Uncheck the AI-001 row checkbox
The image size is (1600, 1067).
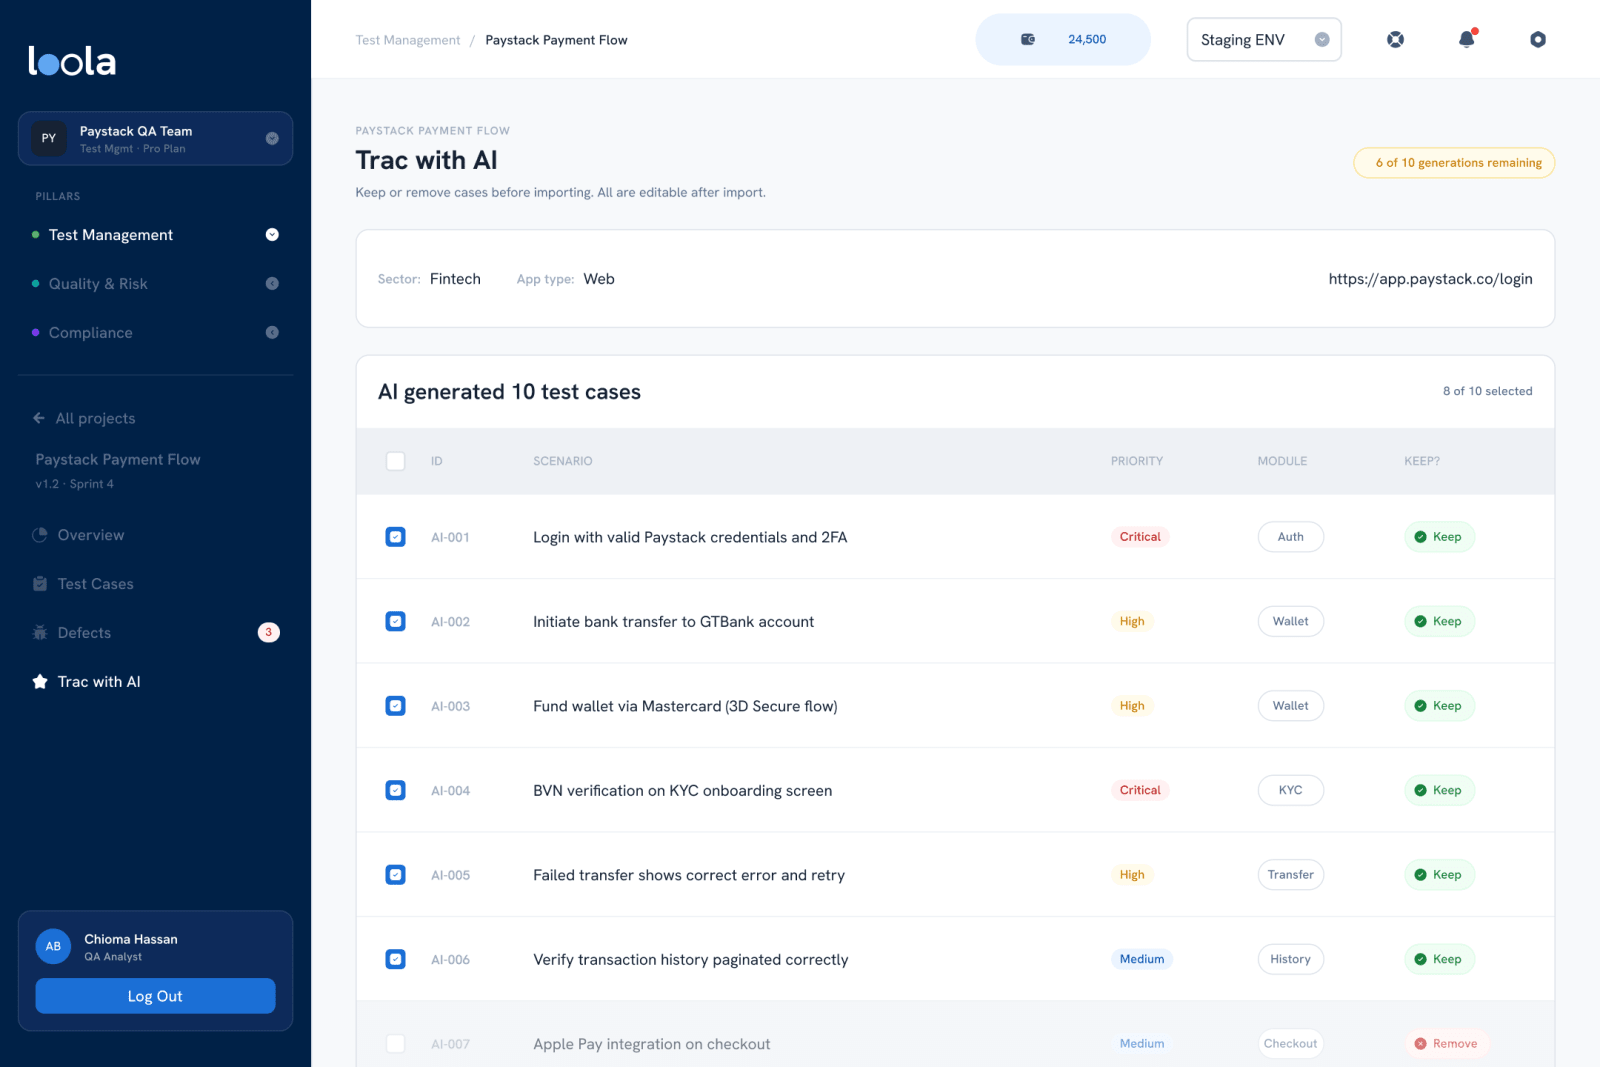tap(396, 537)
